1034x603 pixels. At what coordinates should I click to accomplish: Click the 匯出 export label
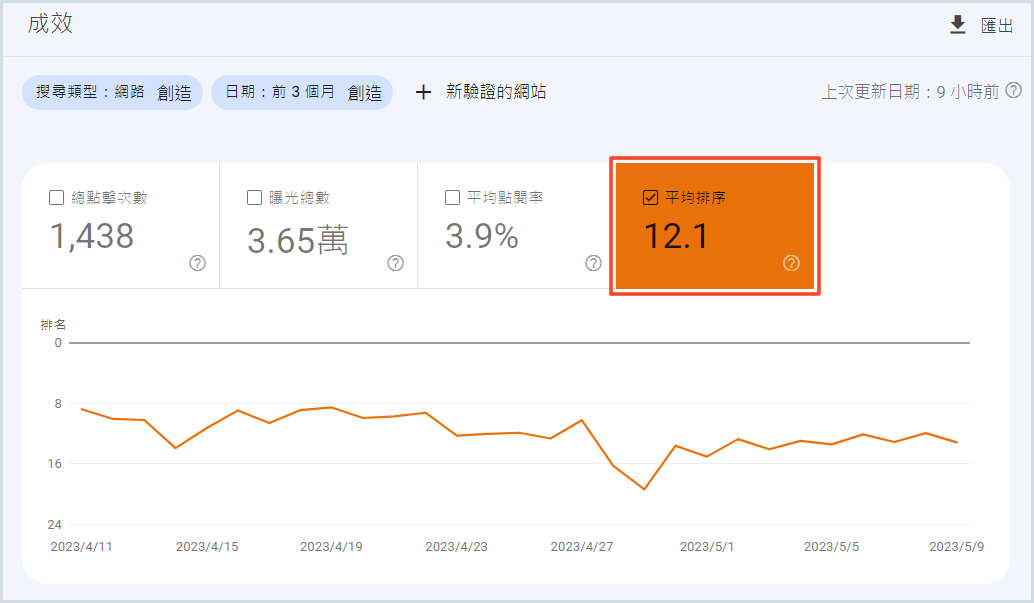tap(997, 26)
